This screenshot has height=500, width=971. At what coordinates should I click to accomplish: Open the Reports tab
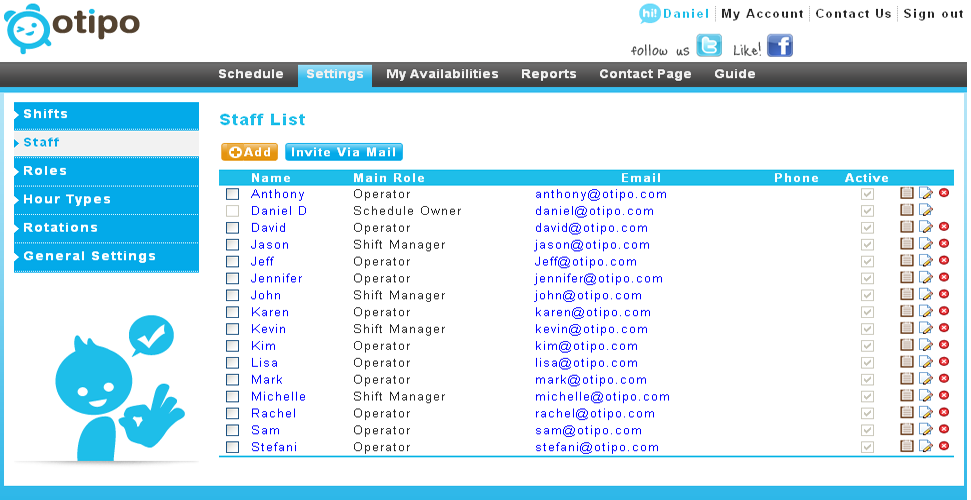pyautogui.click(x=548, y=74)
